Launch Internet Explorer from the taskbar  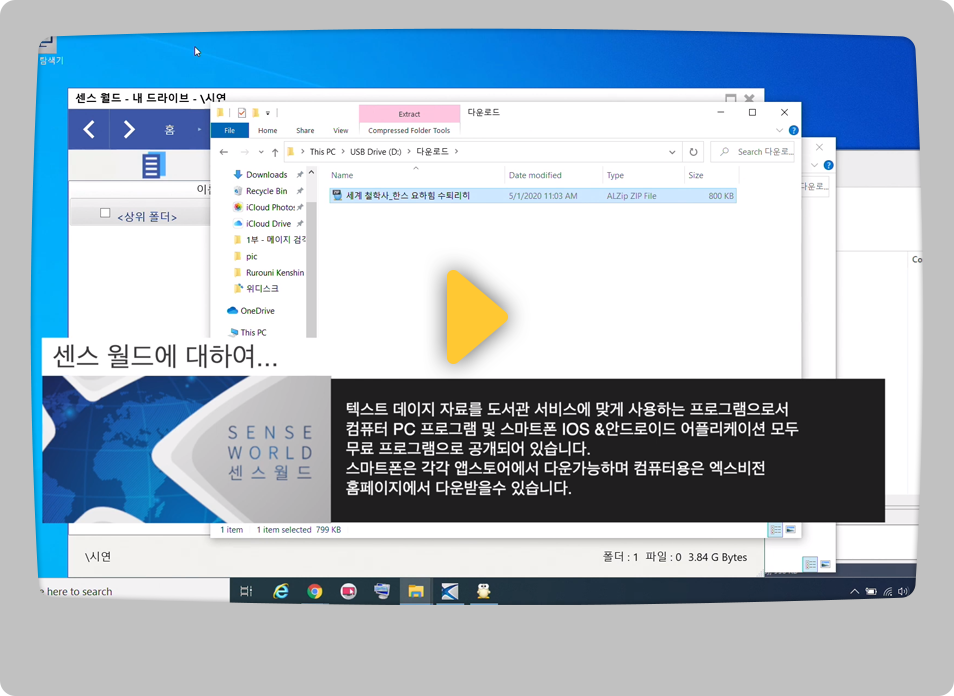tap(281, 591)
